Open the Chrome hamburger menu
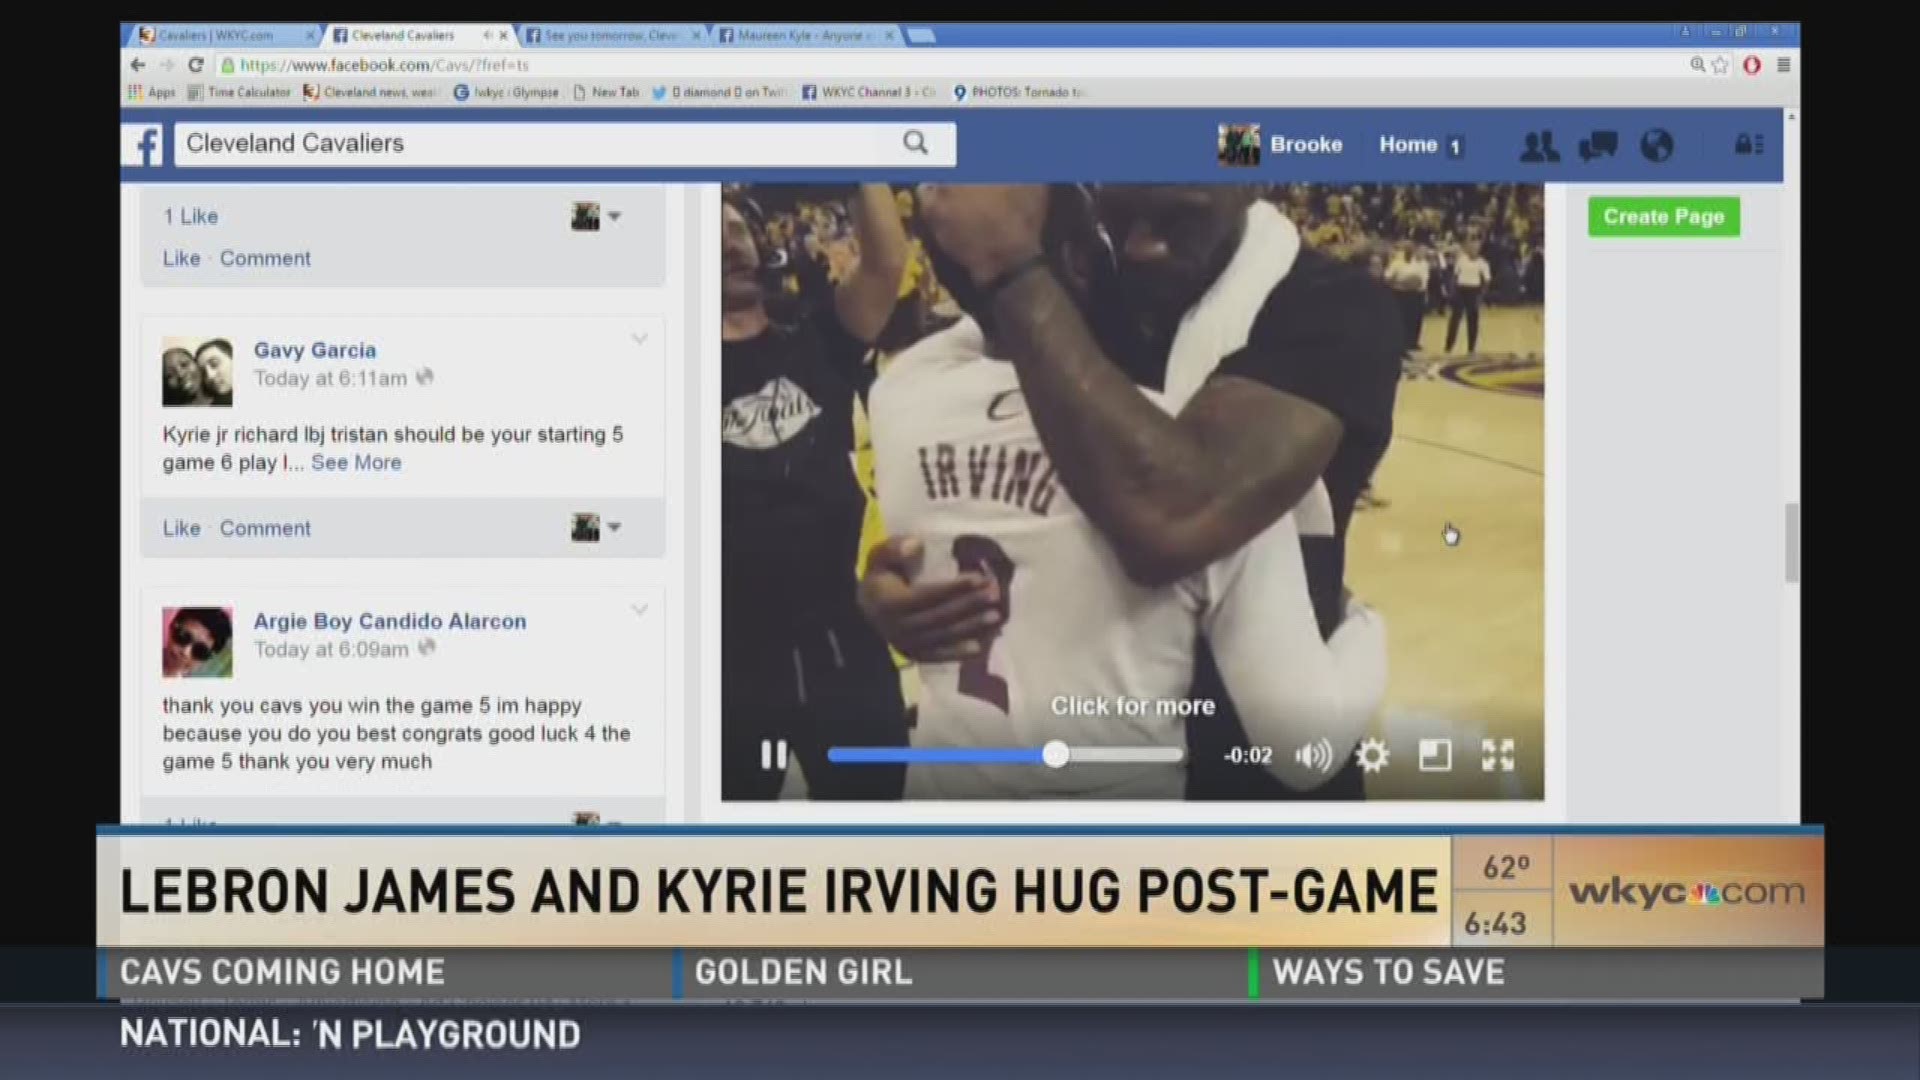 1783,65
